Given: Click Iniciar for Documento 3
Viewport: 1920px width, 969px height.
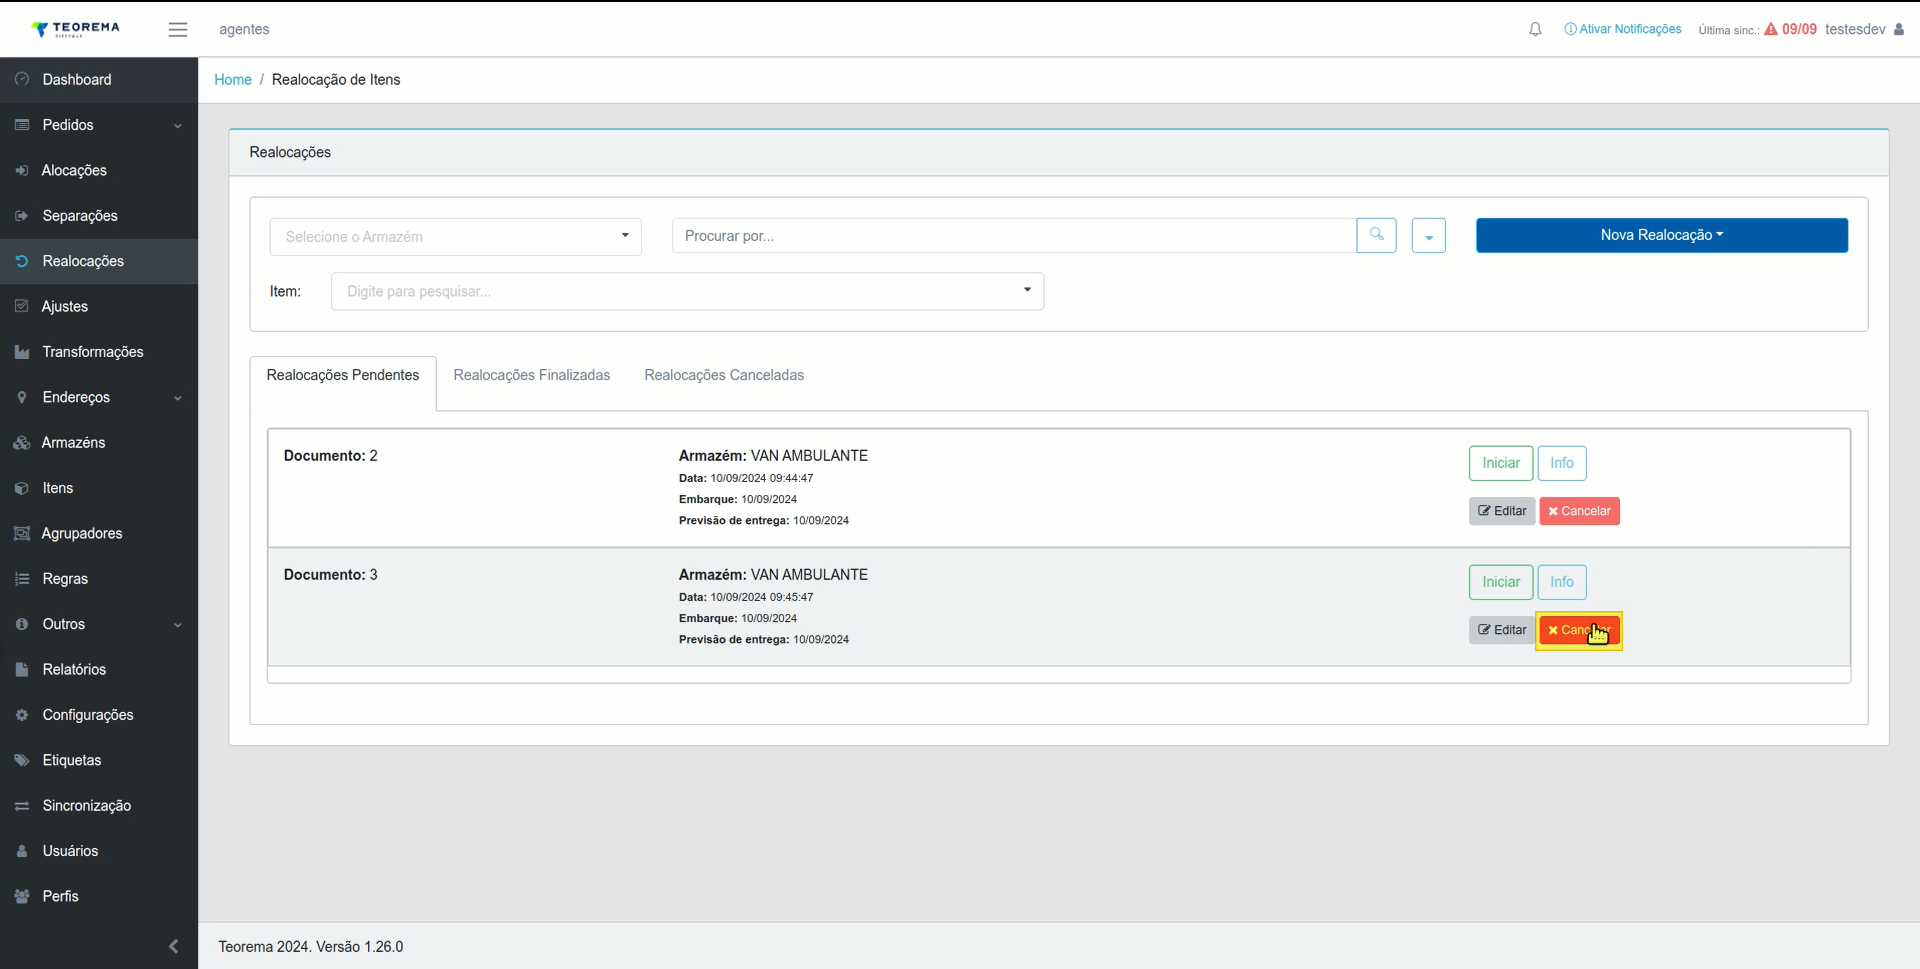Looking at the screenshot, I should click(x=1500, y=582).
